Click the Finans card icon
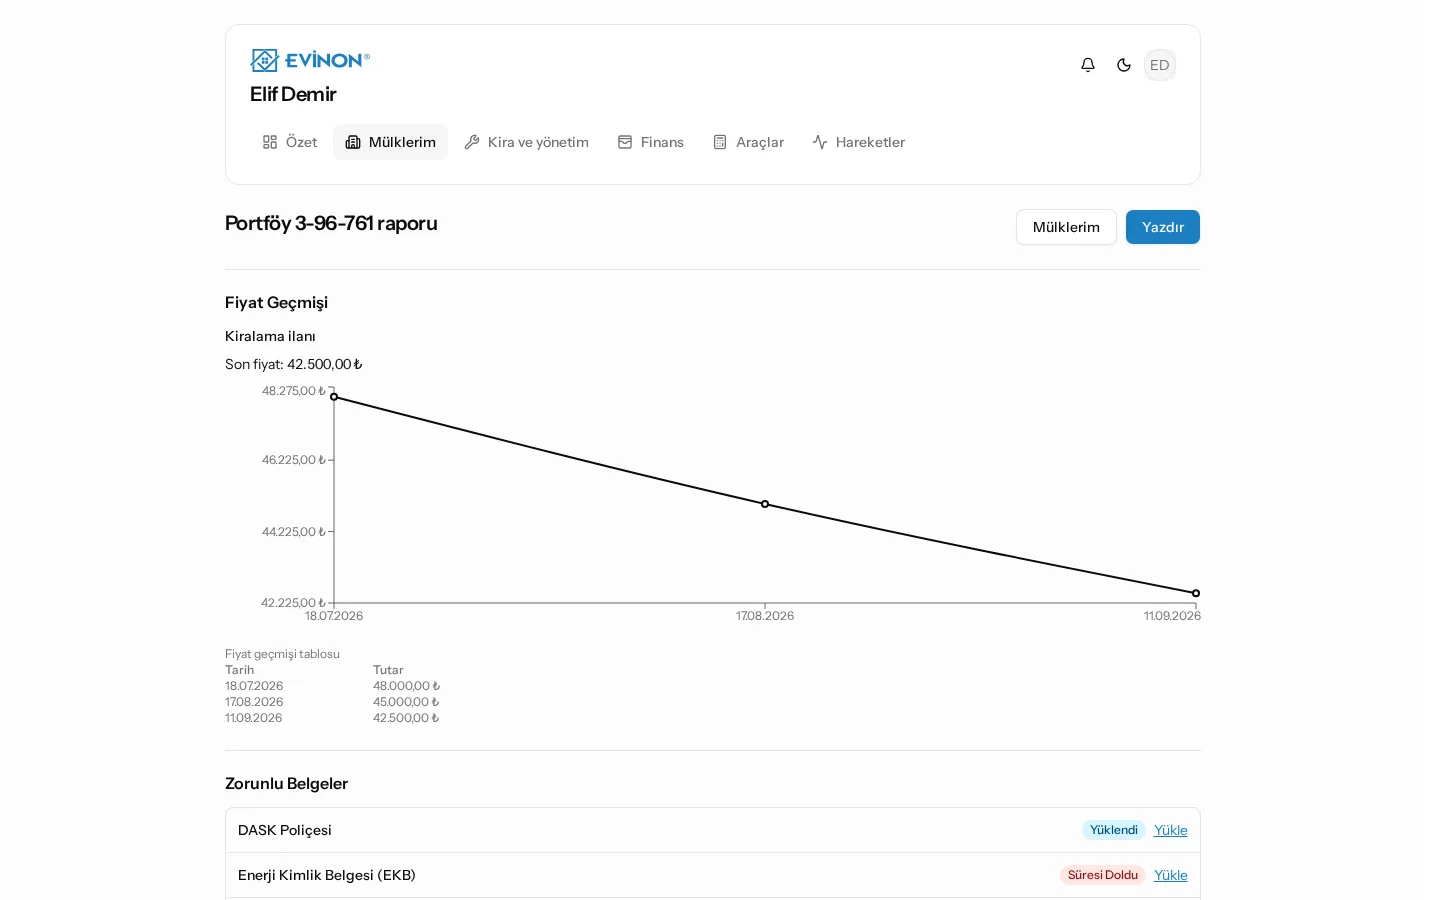Viewport: 1440px width, 900px height. pyautogui.click(x=625, y=142)
